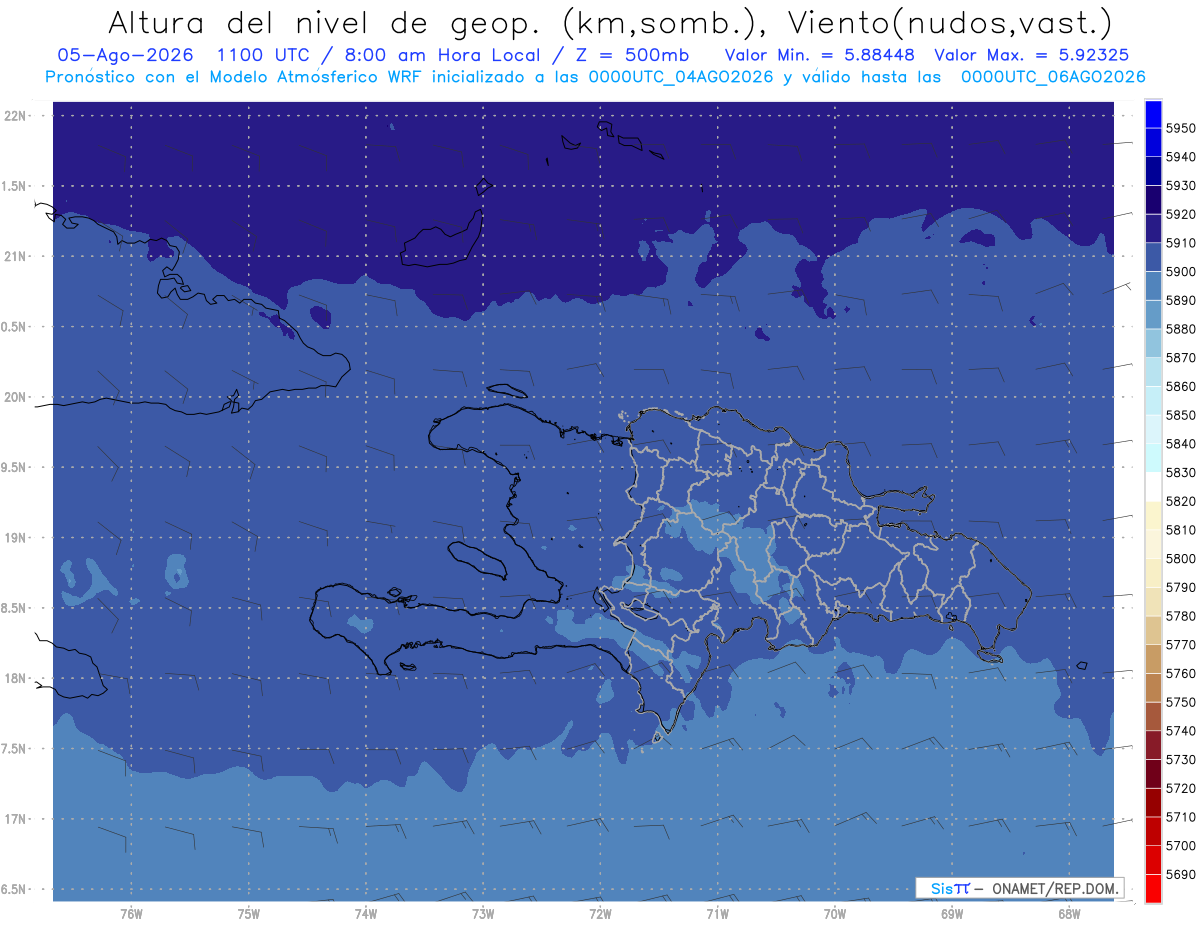Click the colorbar swatch between 5920 and 5930
This screenshot has width=1200, height=927.
[x=1153, y=200]
